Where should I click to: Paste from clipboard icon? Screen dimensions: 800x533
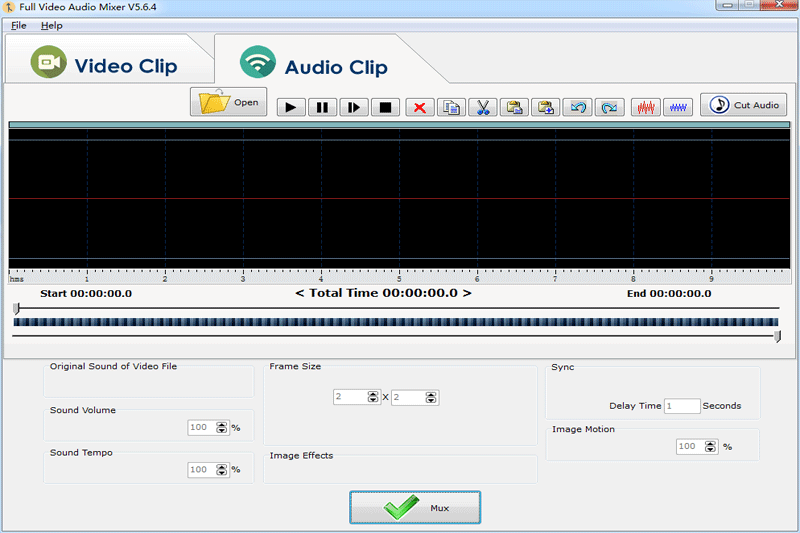514,107
